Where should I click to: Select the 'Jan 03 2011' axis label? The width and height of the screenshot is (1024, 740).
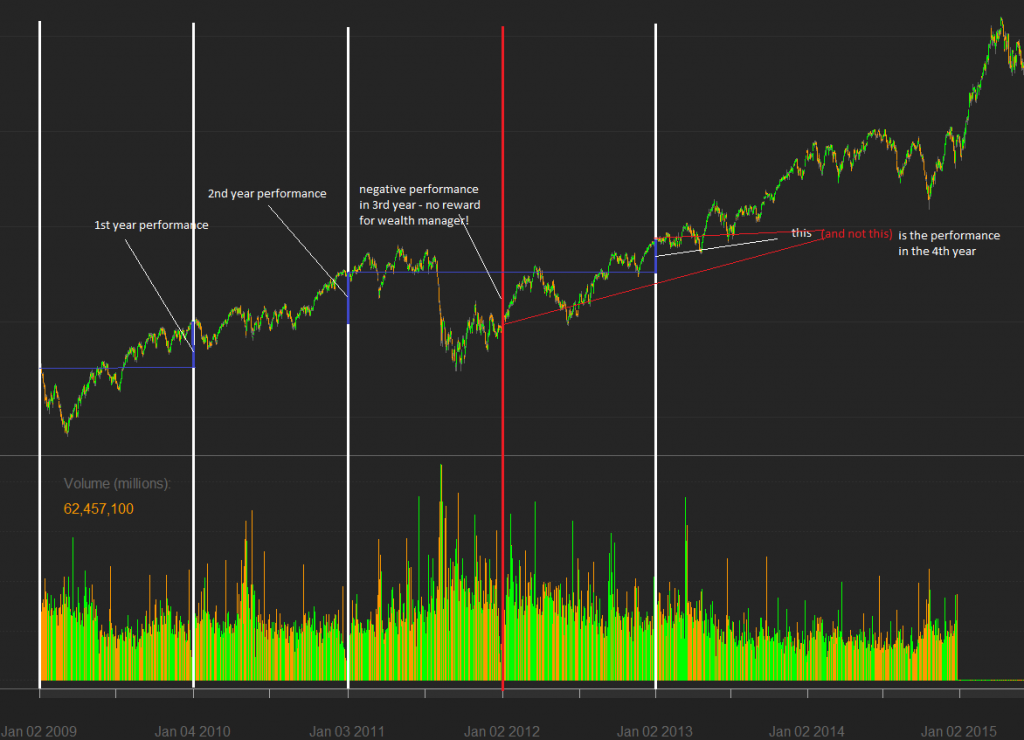(x=347, y=731)
